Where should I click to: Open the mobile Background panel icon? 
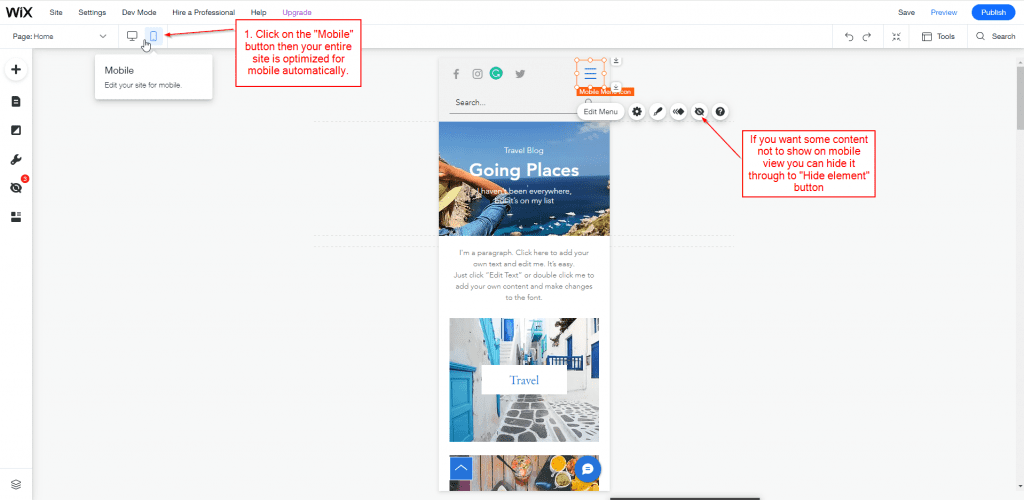pos(16,130)
